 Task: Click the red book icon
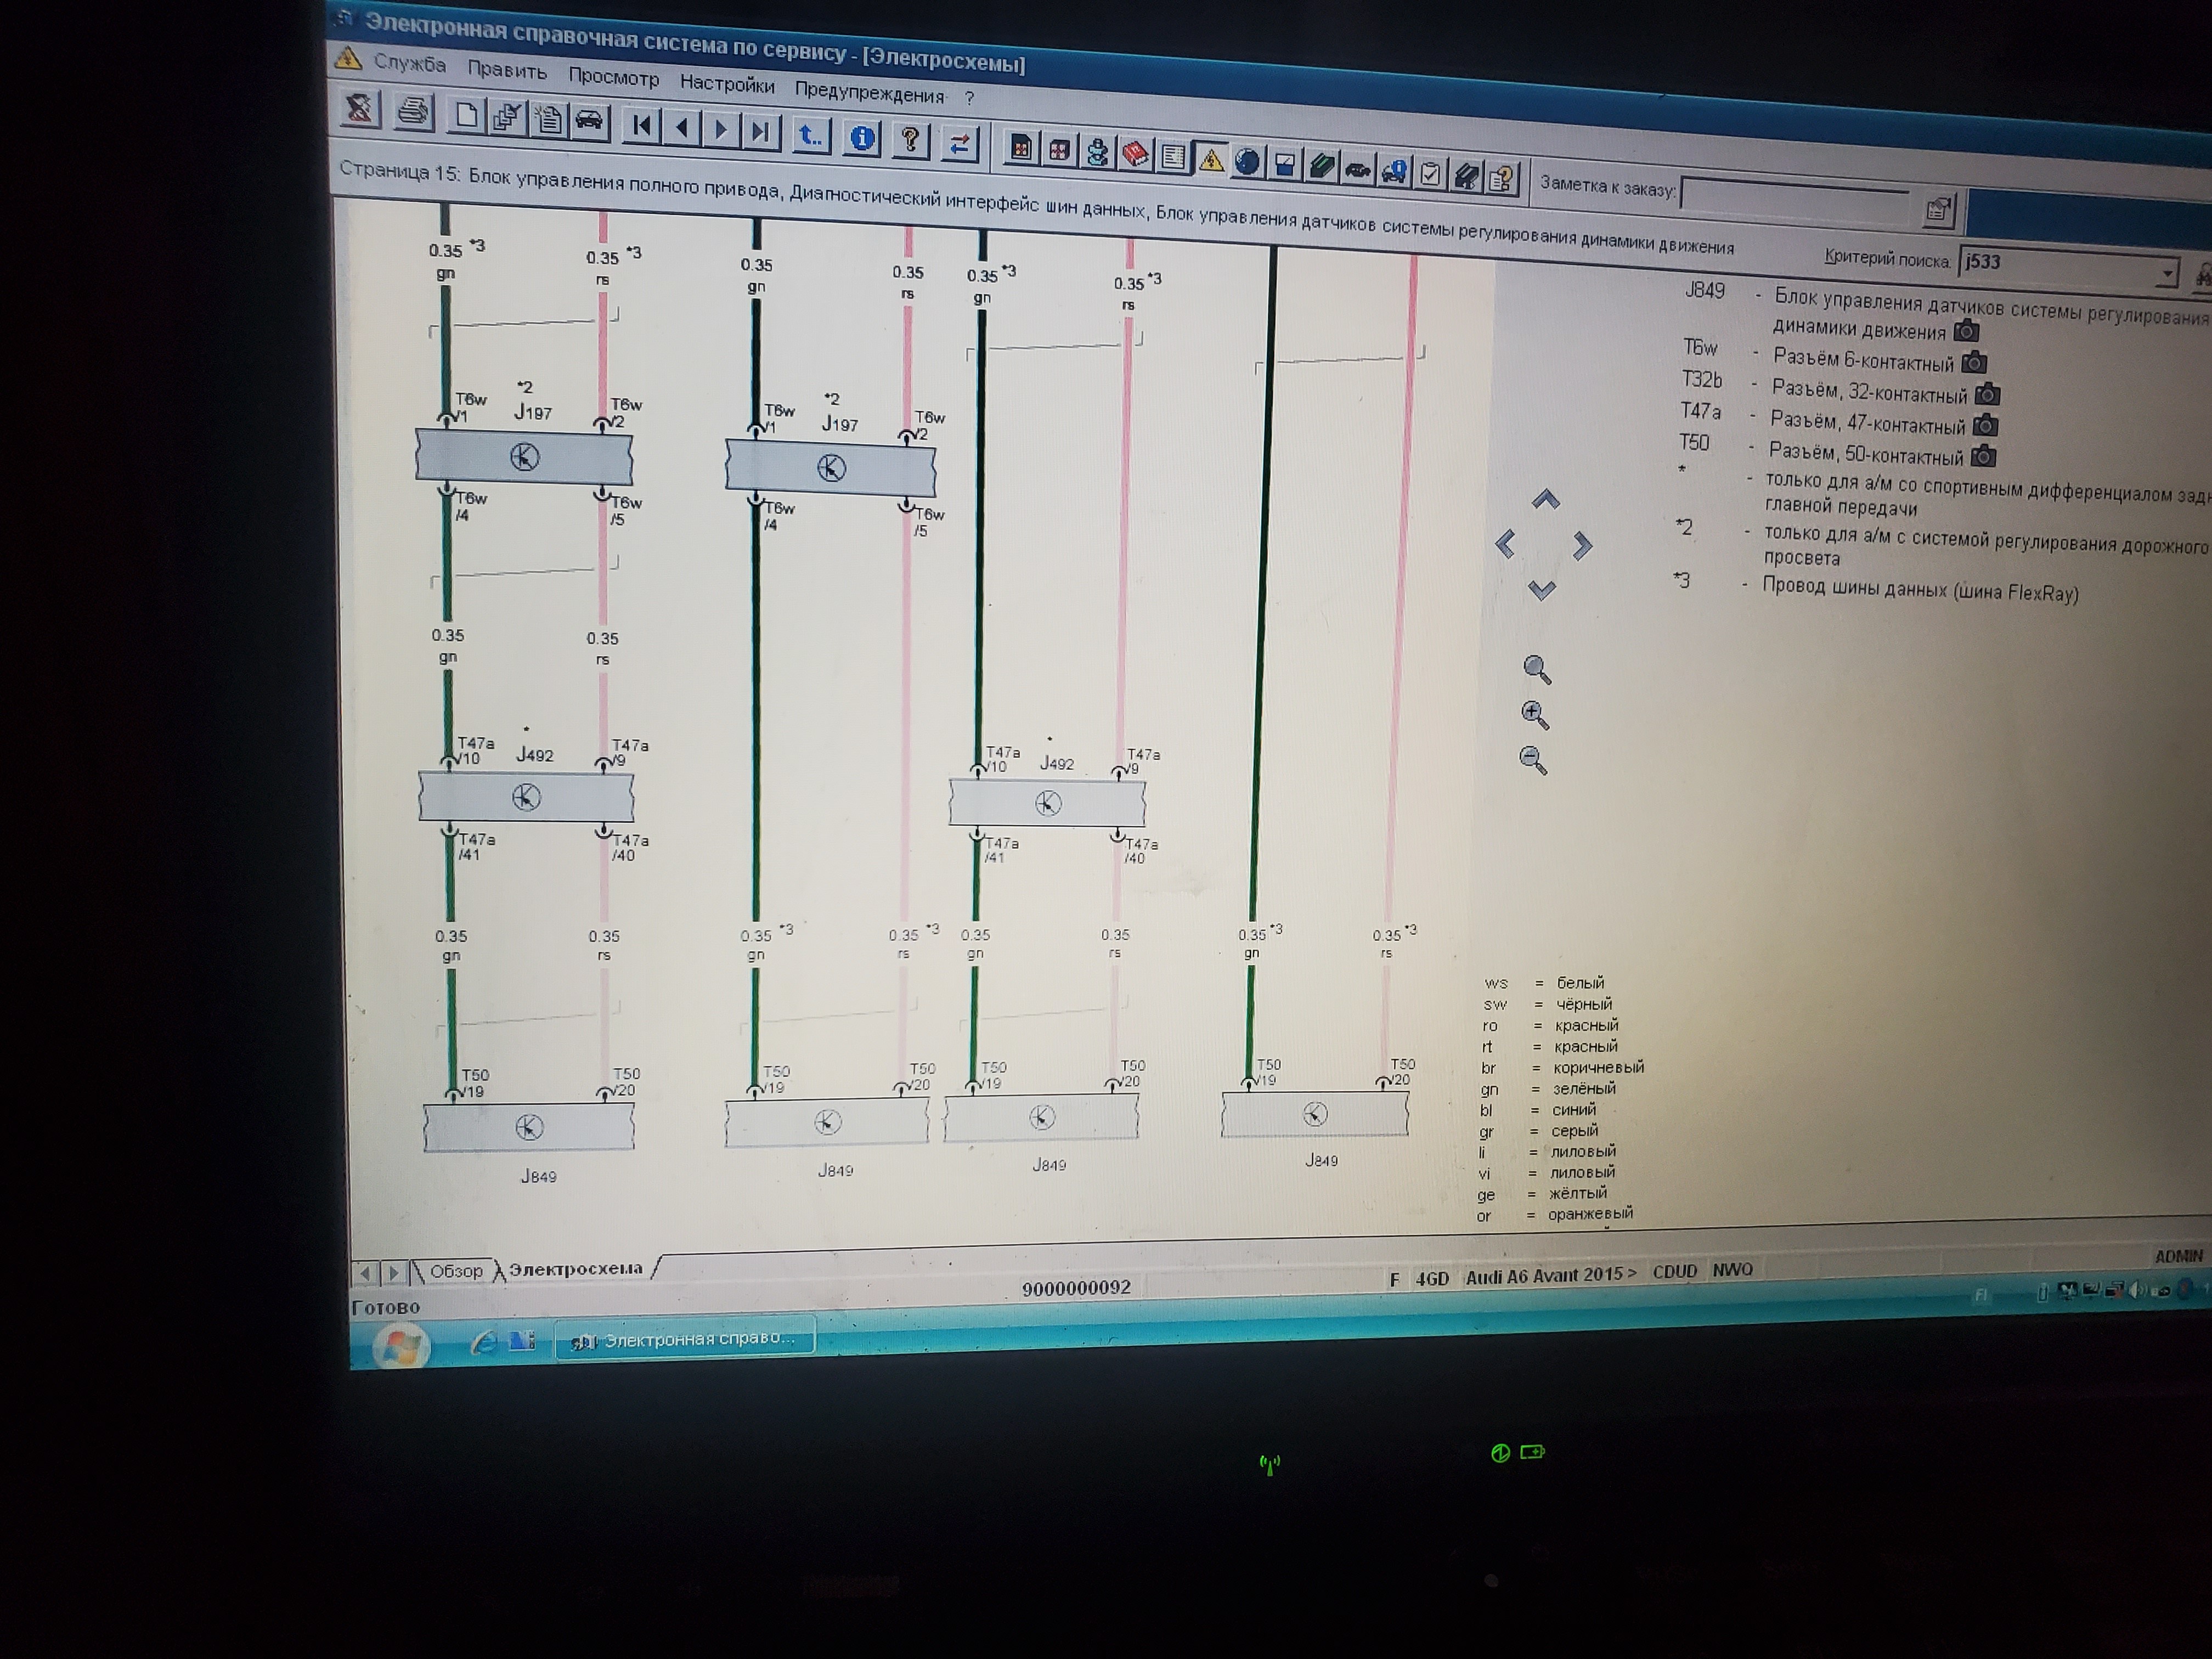pyautogui.click(x=1135, y=153)
